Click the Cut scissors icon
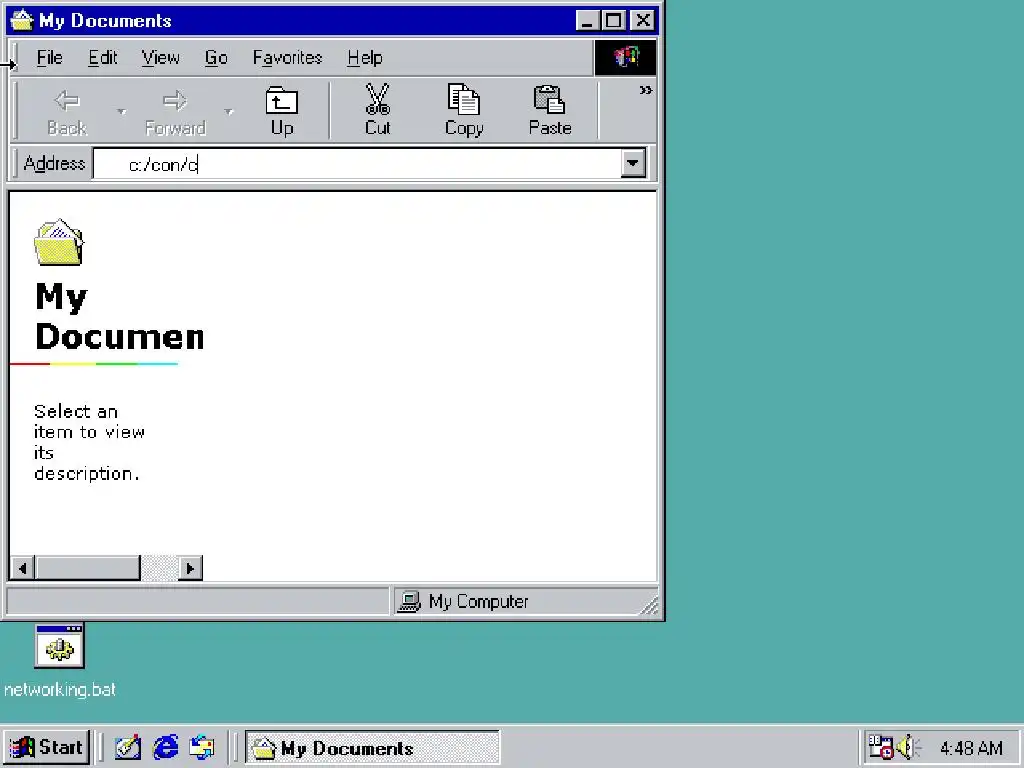Screen dimensions: 1024x768 point(377,111)
